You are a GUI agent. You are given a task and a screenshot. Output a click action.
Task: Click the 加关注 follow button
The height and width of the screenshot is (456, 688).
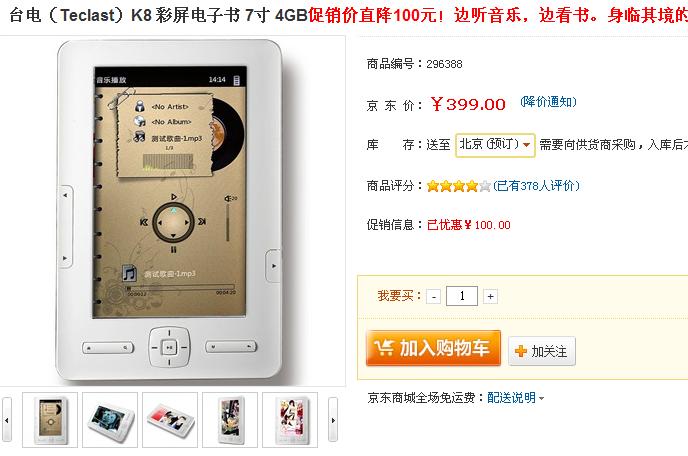[541, 351]
